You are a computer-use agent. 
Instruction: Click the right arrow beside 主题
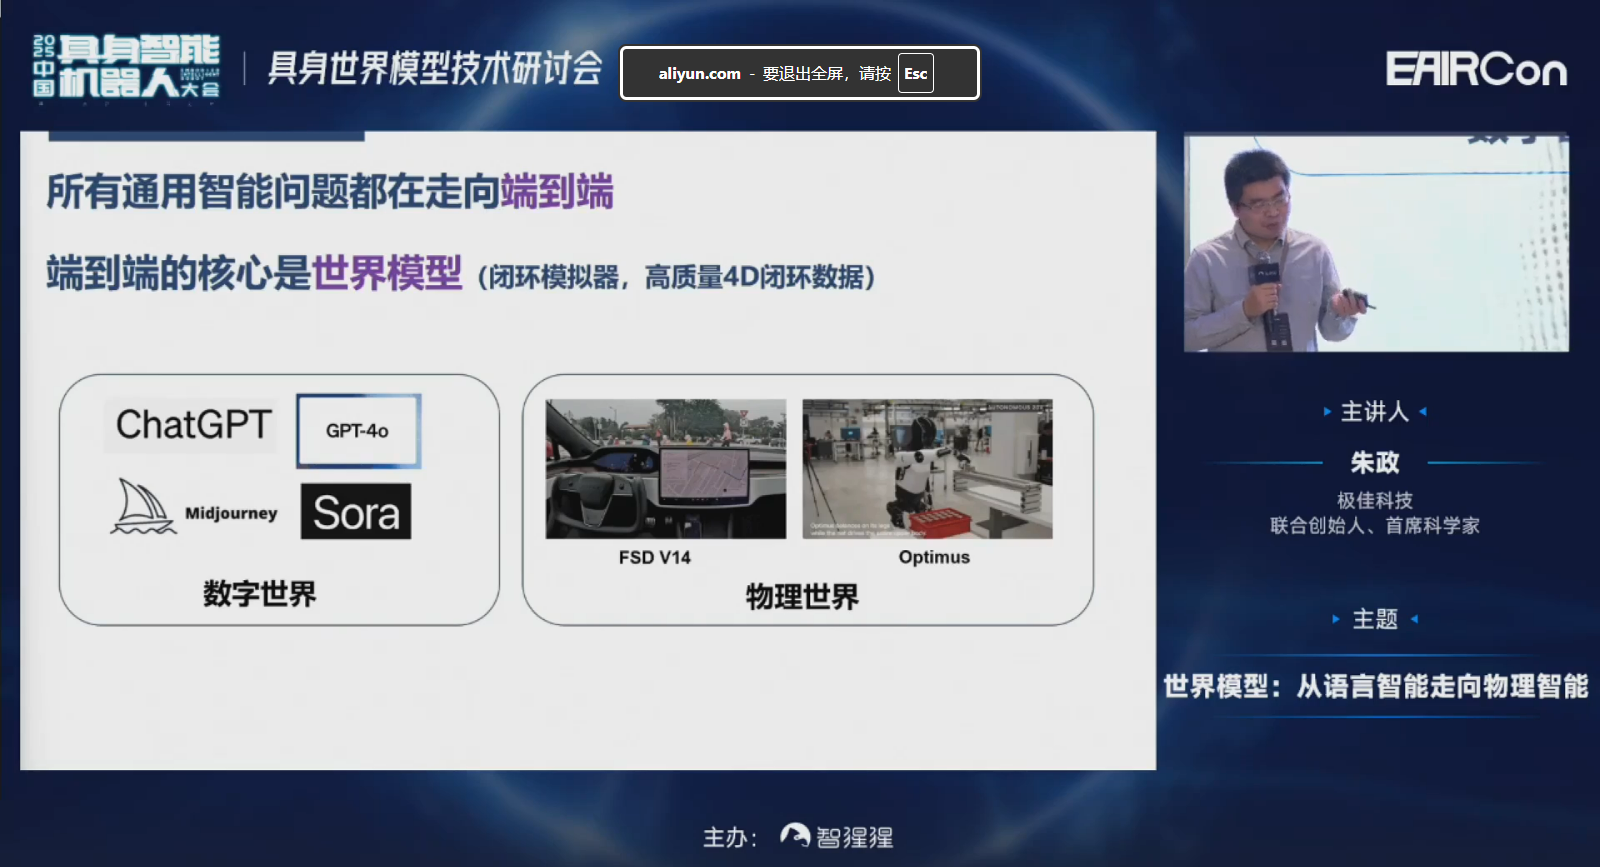pos(1414,619)
